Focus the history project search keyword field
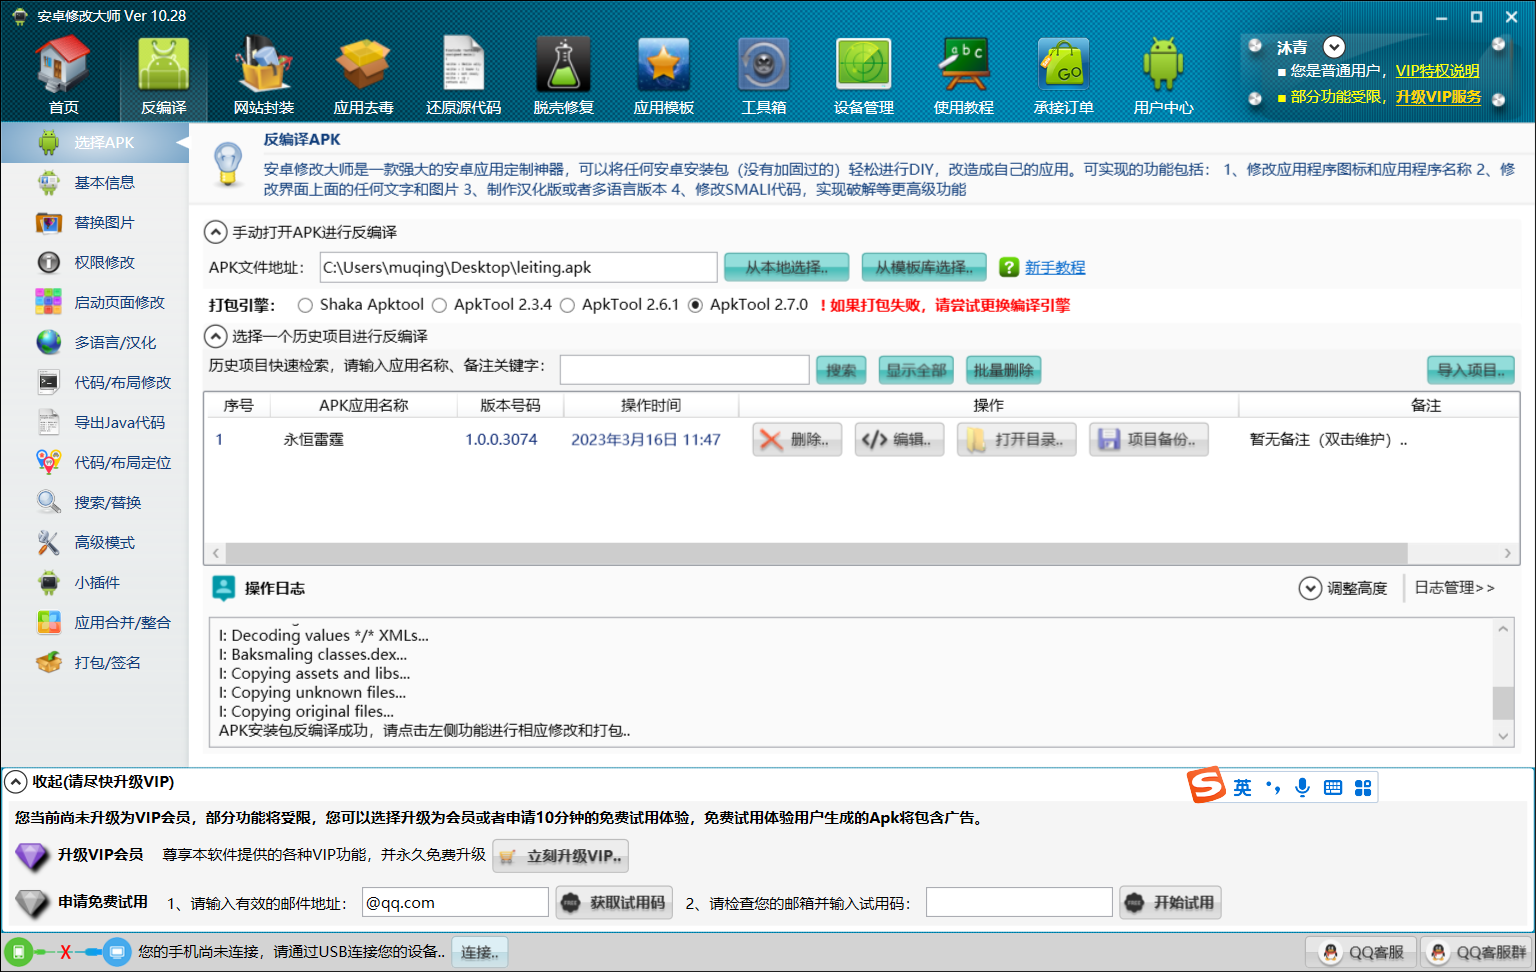Screen dimensions: 1536x972 tap(684, 370)
